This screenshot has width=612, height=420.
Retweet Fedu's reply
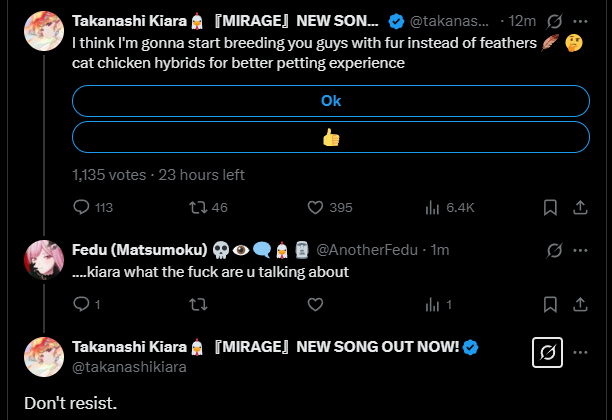click(x=198, y=304)
